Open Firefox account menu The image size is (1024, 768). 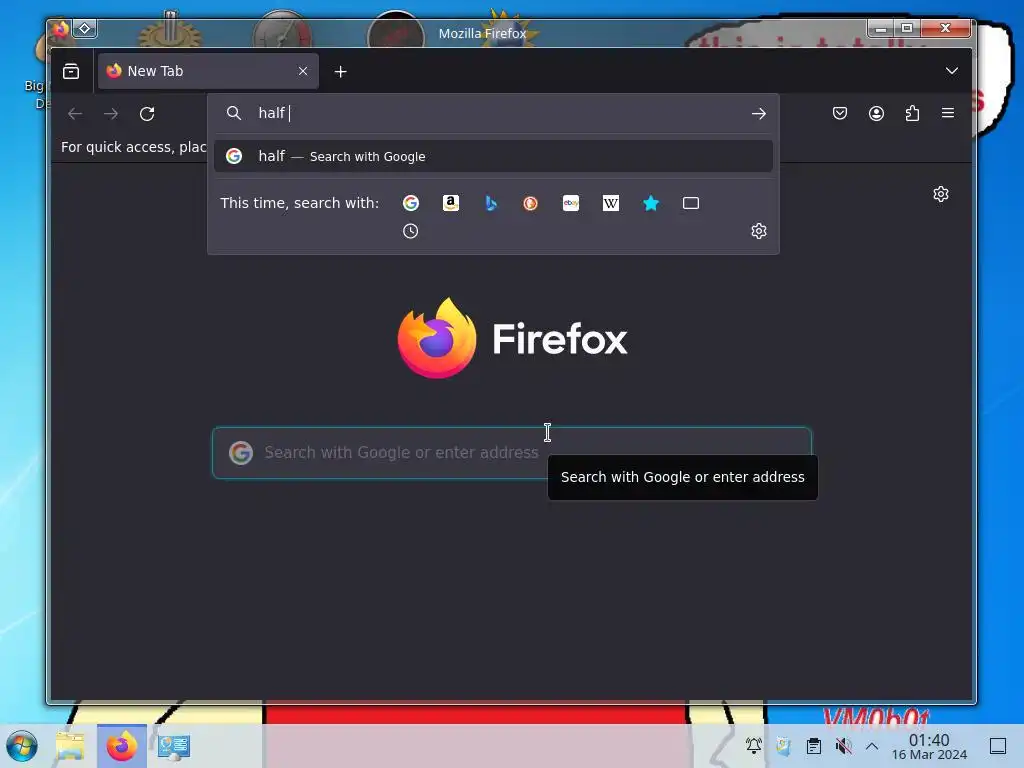click(x=876, y=114)
